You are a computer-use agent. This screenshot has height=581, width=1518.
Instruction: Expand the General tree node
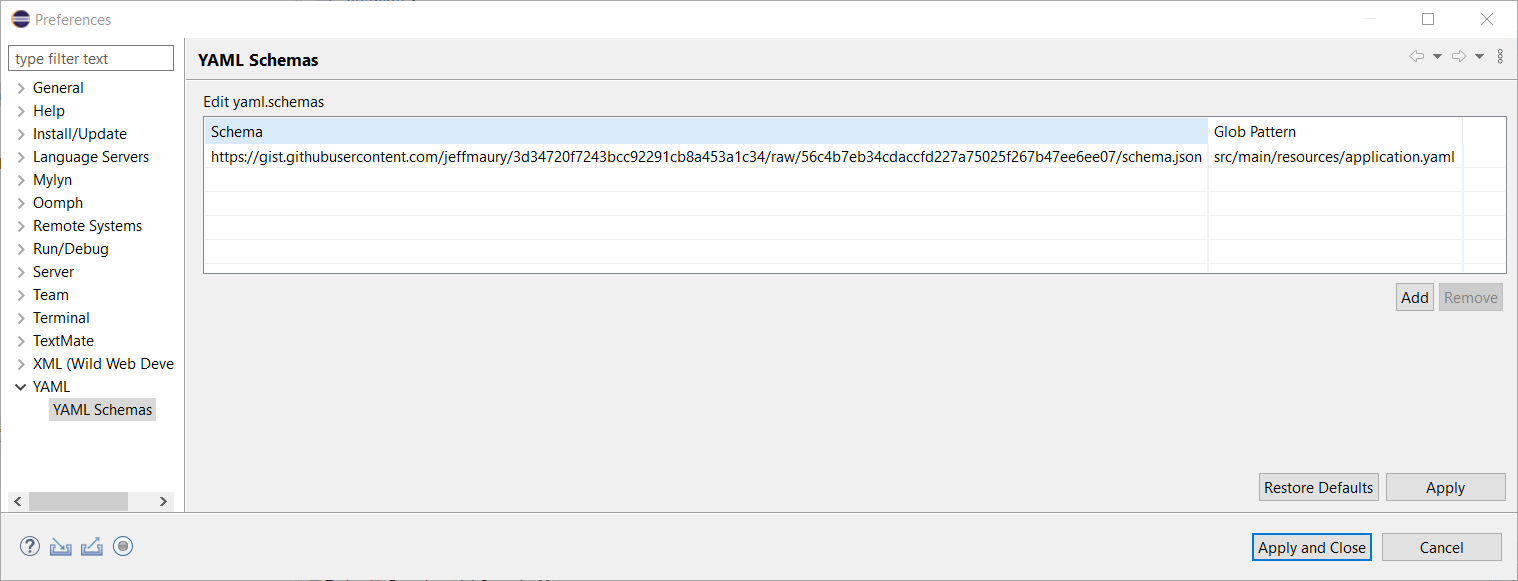pos(21,87)
